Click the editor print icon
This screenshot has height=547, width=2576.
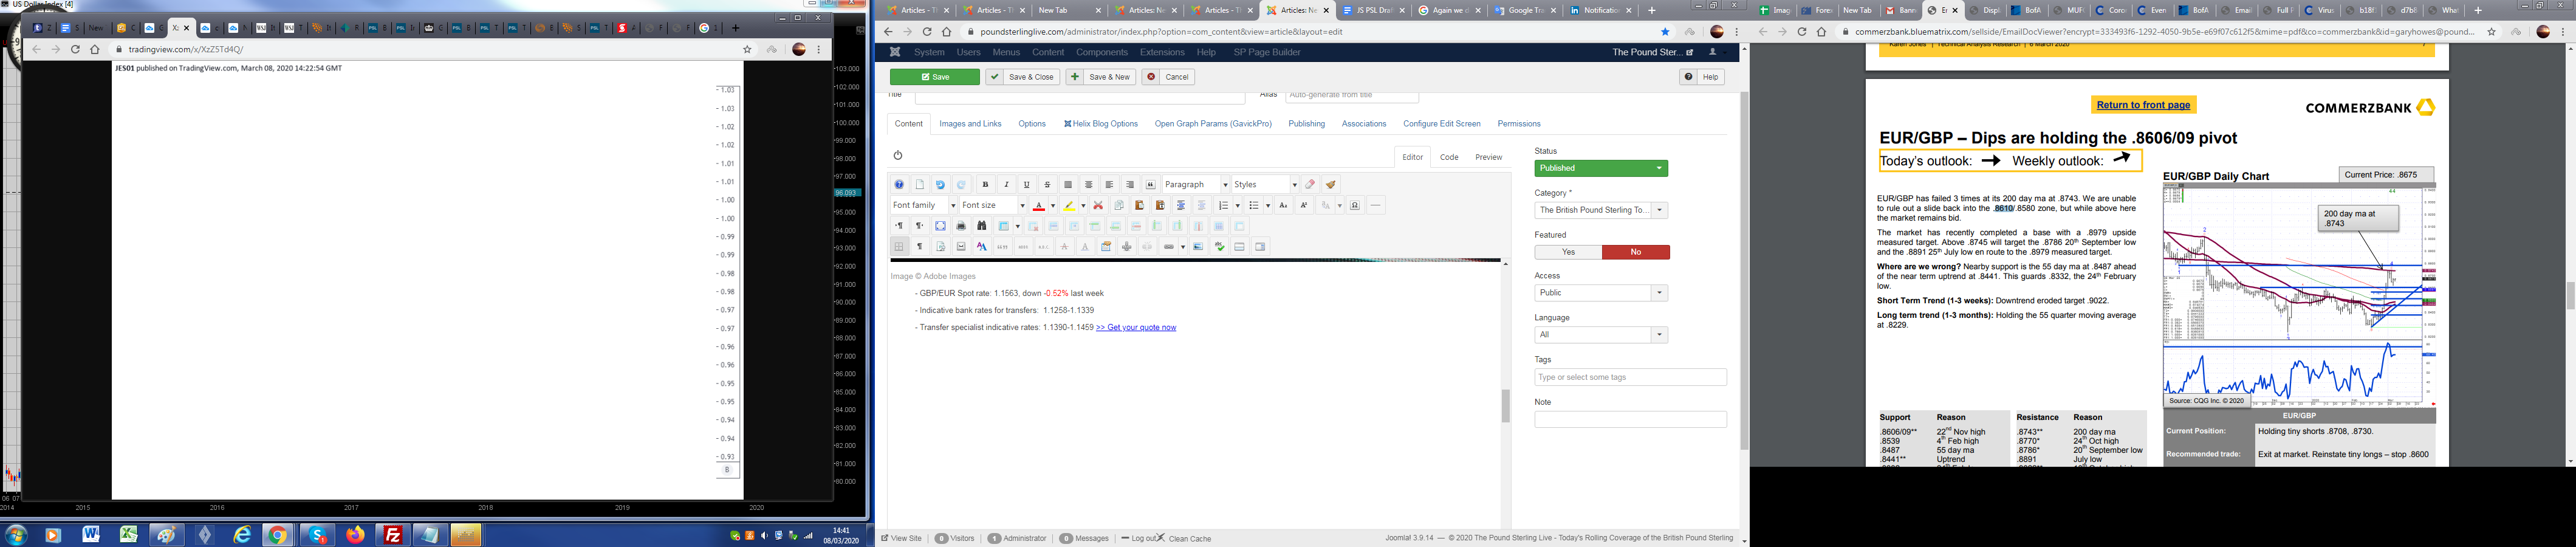[961, 226]
